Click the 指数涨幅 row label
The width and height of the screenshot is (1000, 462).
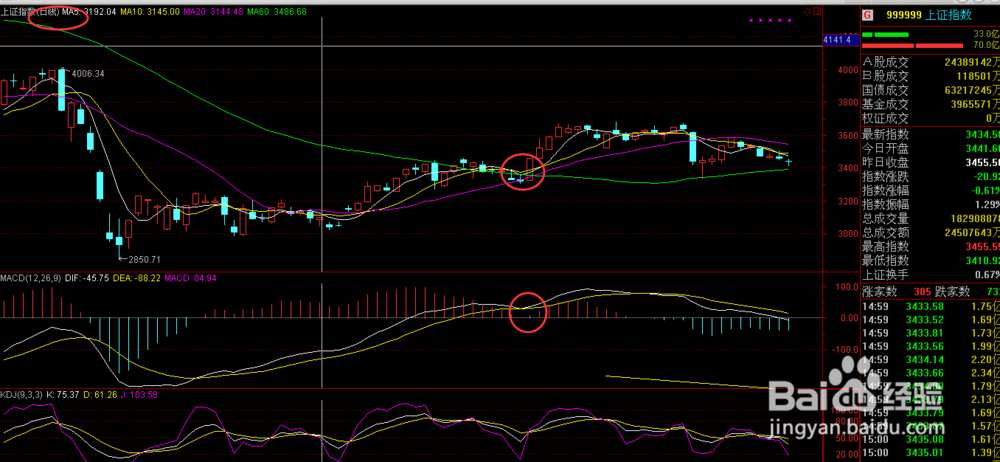tap(884, 190)
